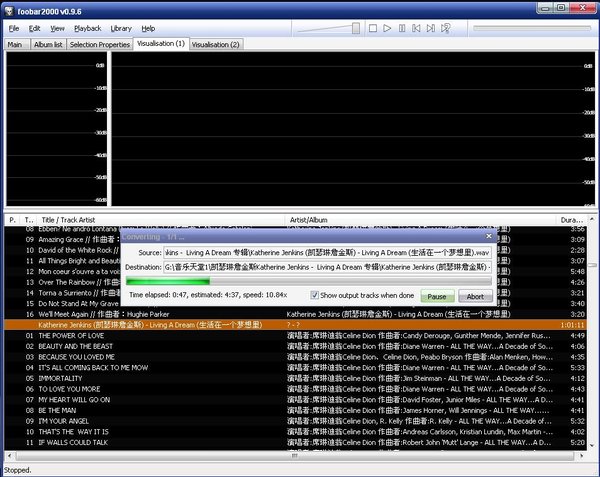
Task: Select the Visualisation (2) tab
Action: (x=216, y=45)
